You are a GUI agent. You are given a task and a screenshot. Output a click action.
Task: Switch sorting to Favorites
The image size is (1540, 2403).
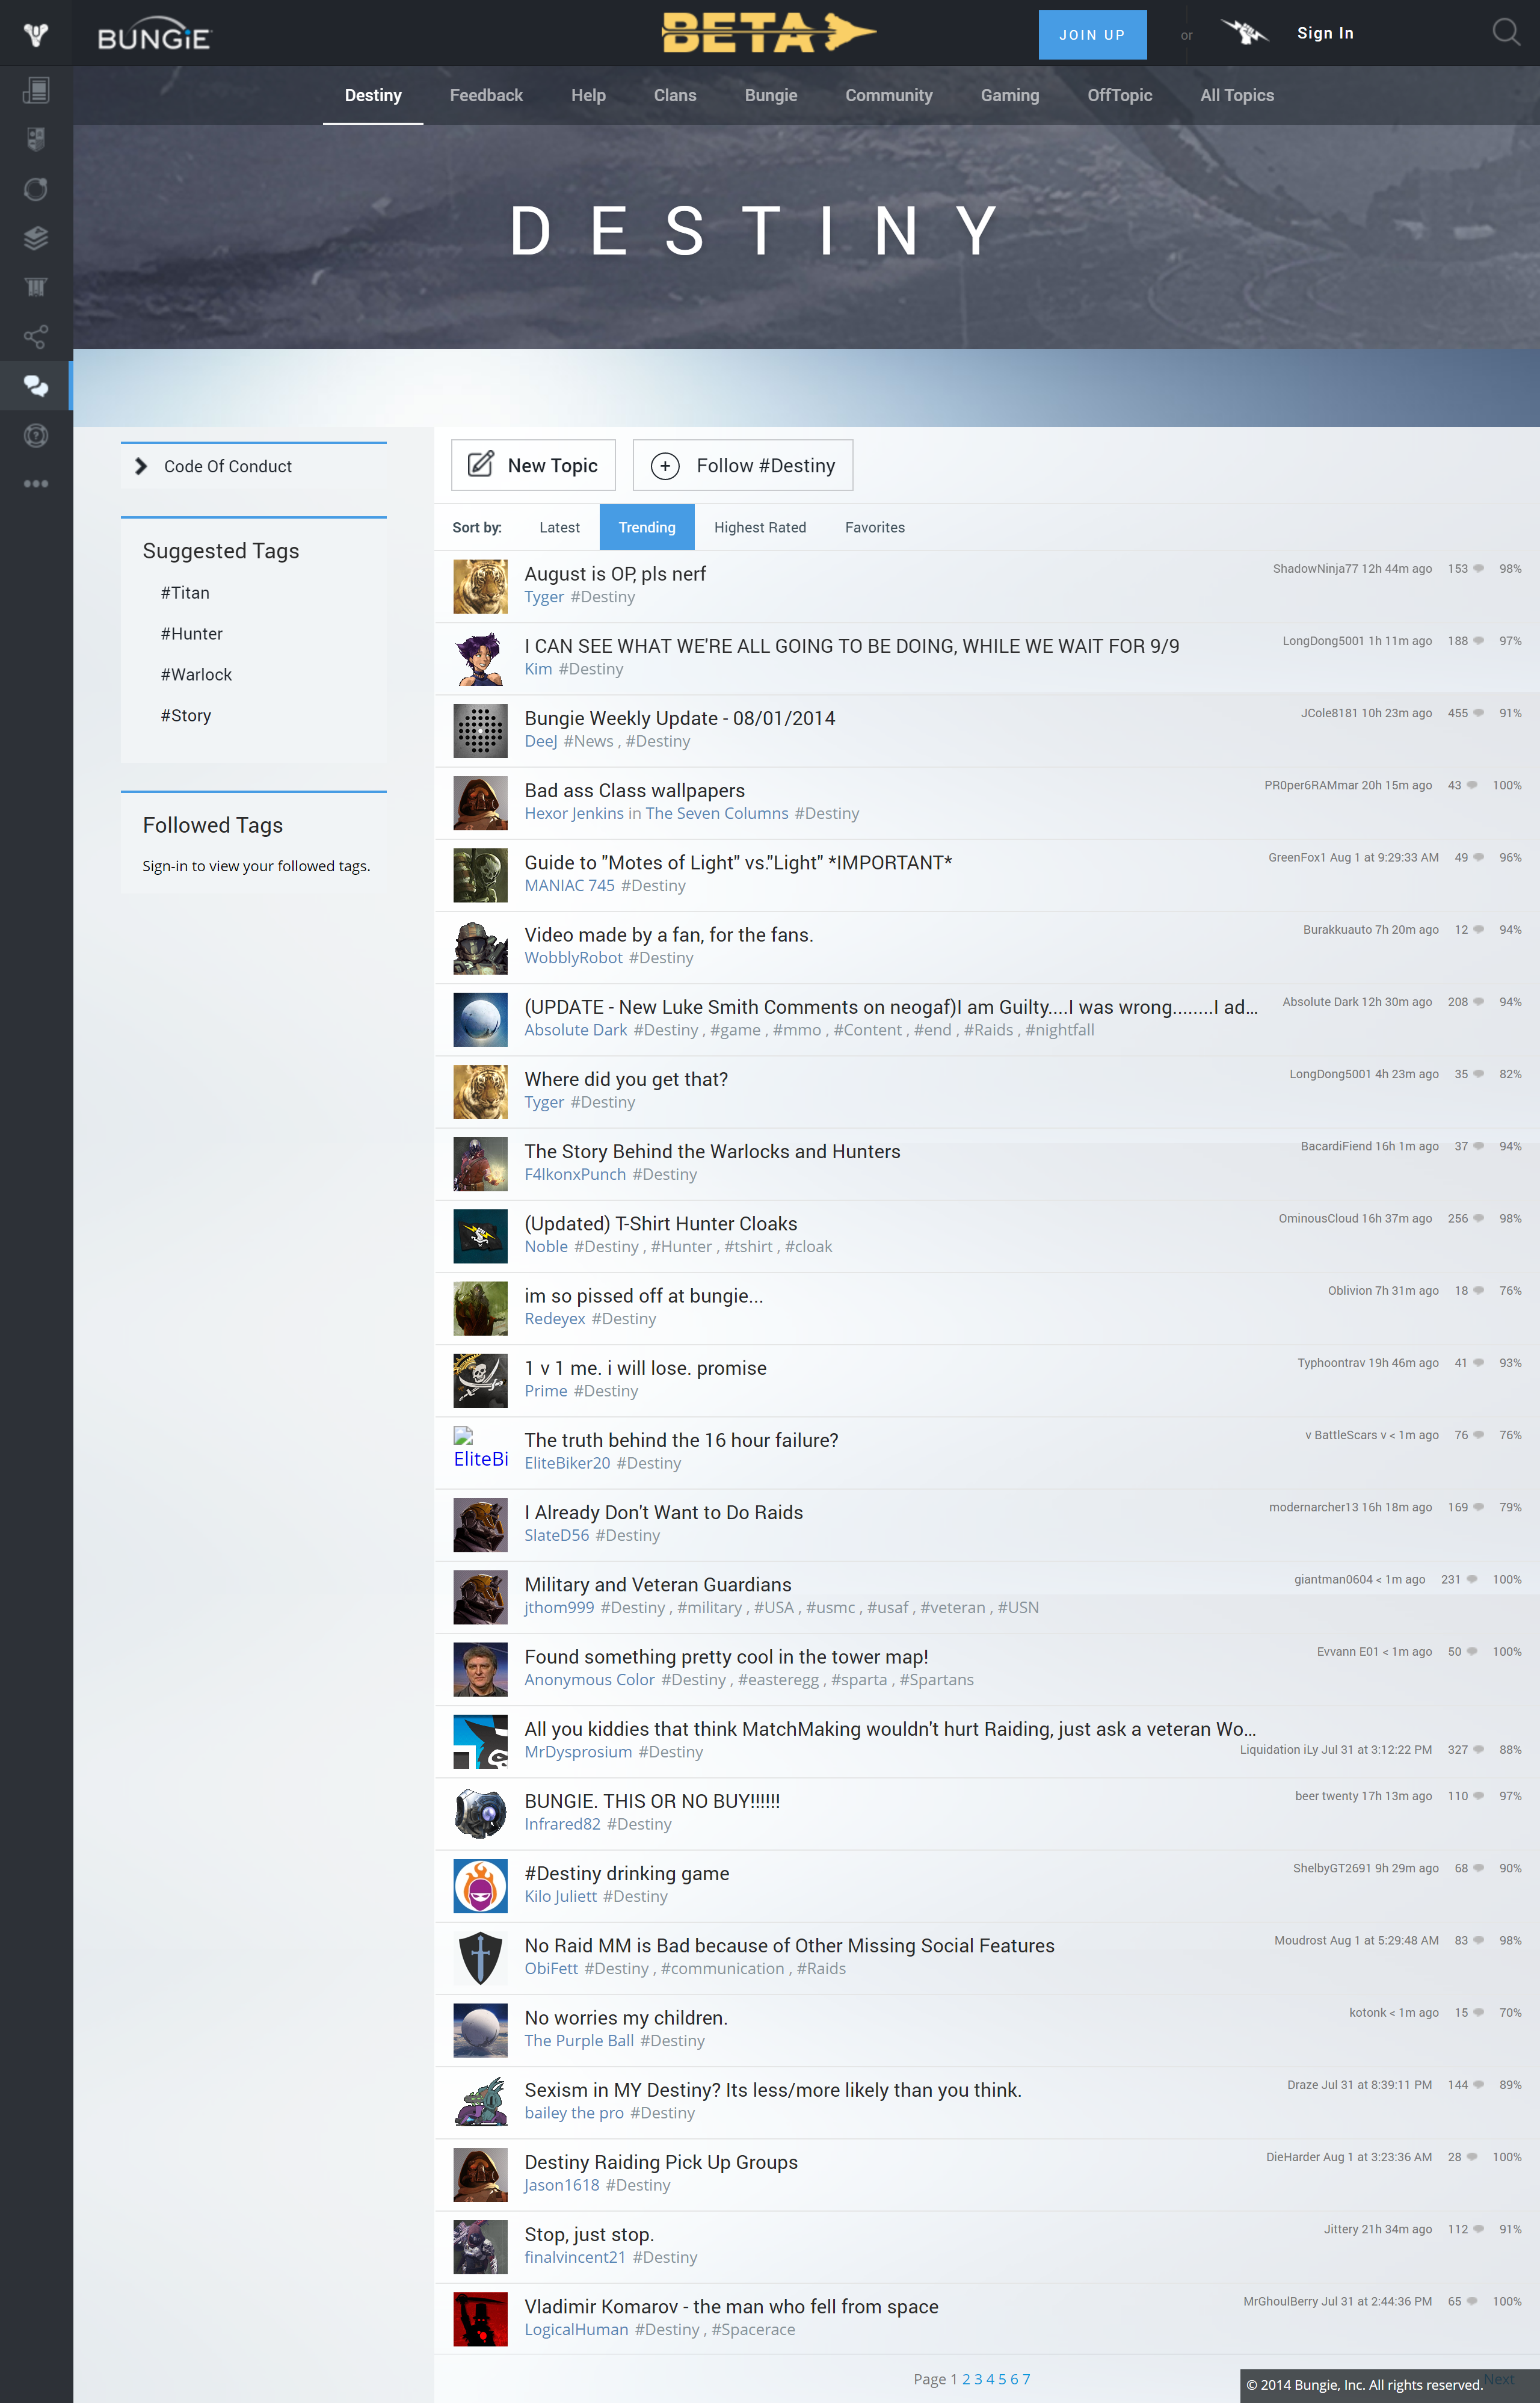coord(874,527)
